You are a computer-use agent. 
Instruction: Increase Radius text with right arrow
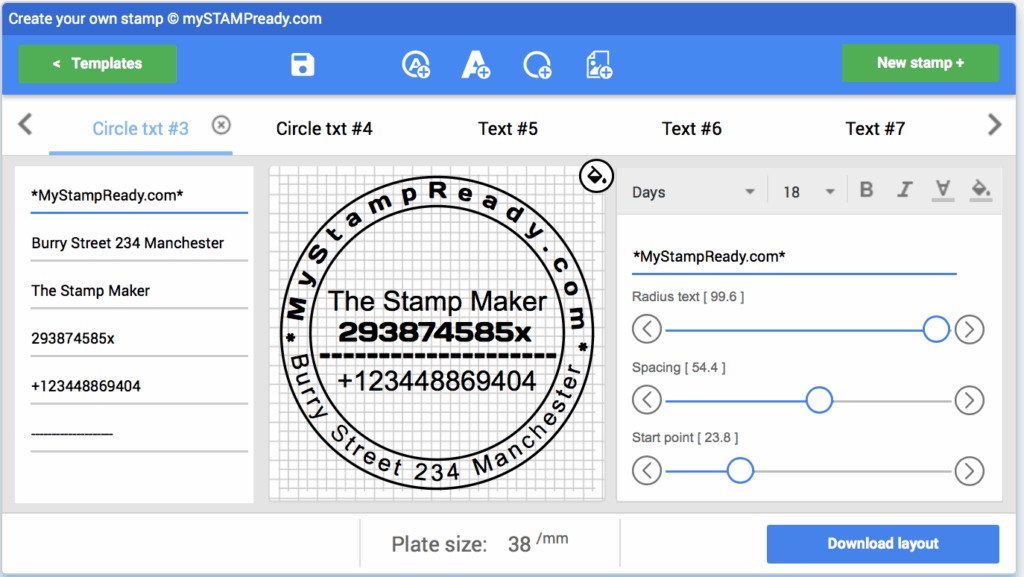click(x=969, y=329)
